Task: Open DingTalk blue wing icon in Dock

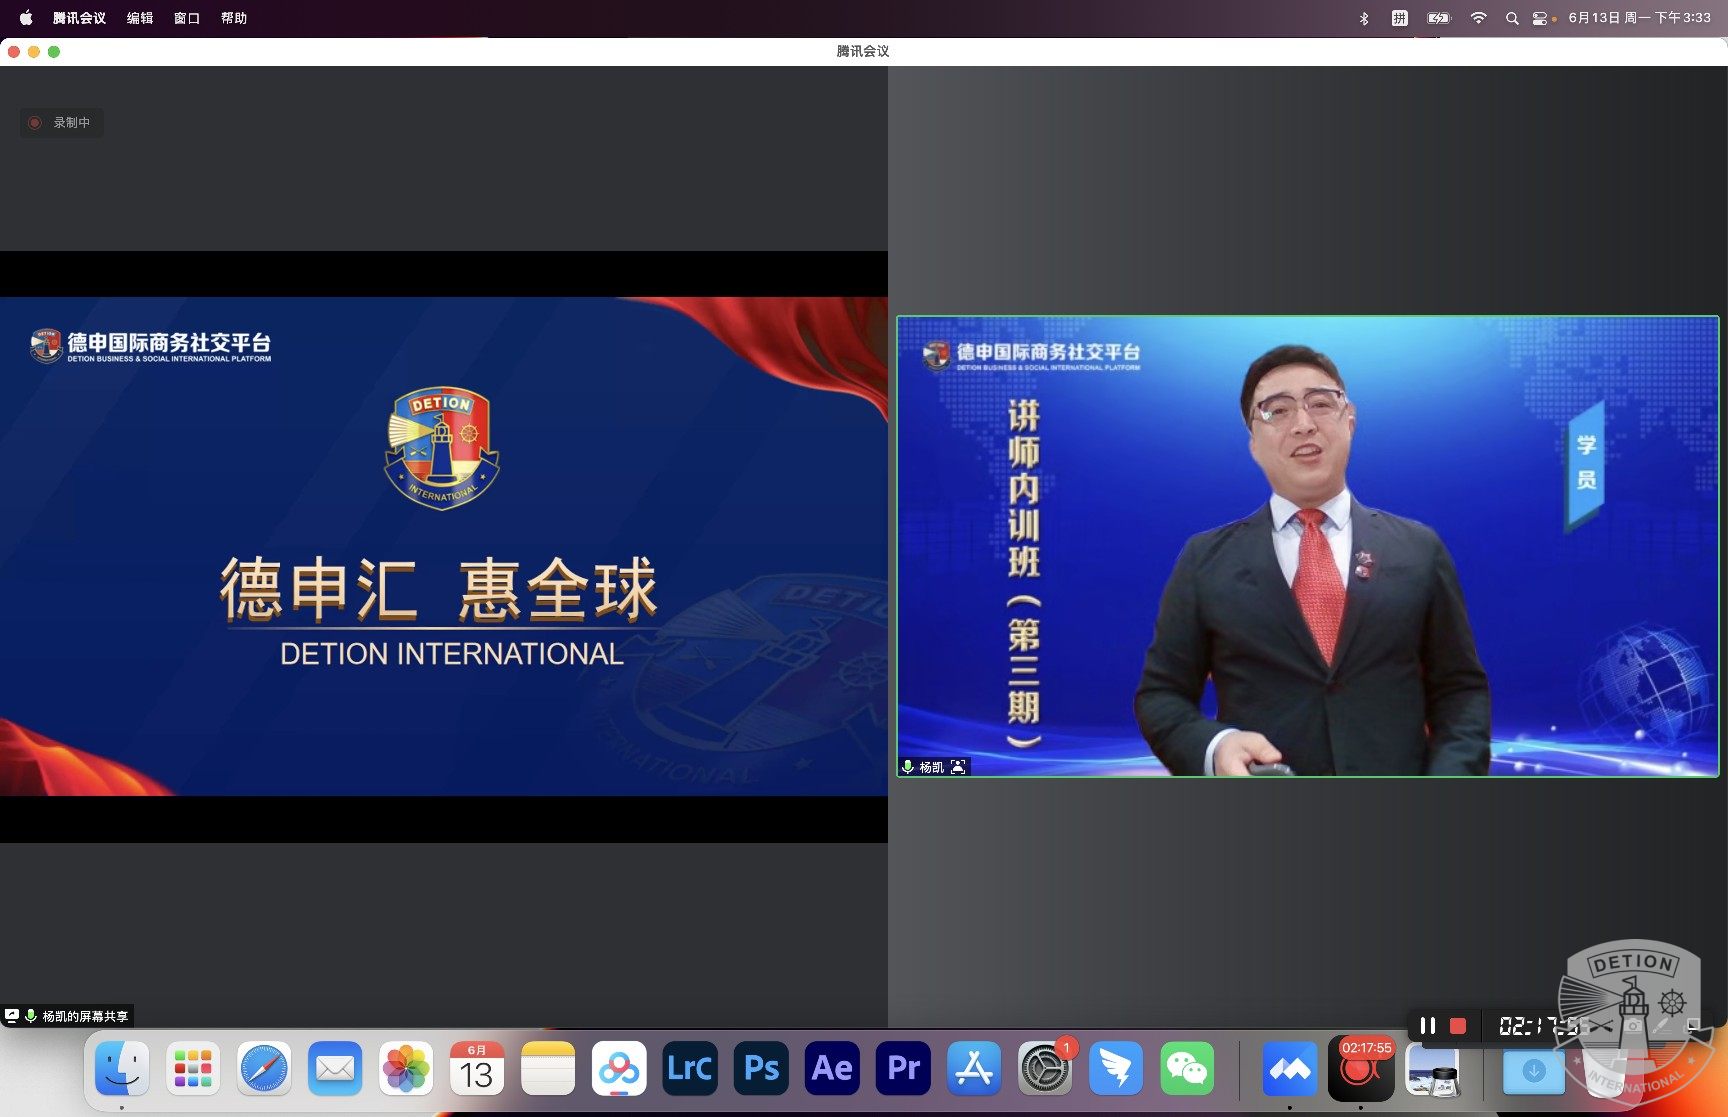Action: coord(1116,1069)
